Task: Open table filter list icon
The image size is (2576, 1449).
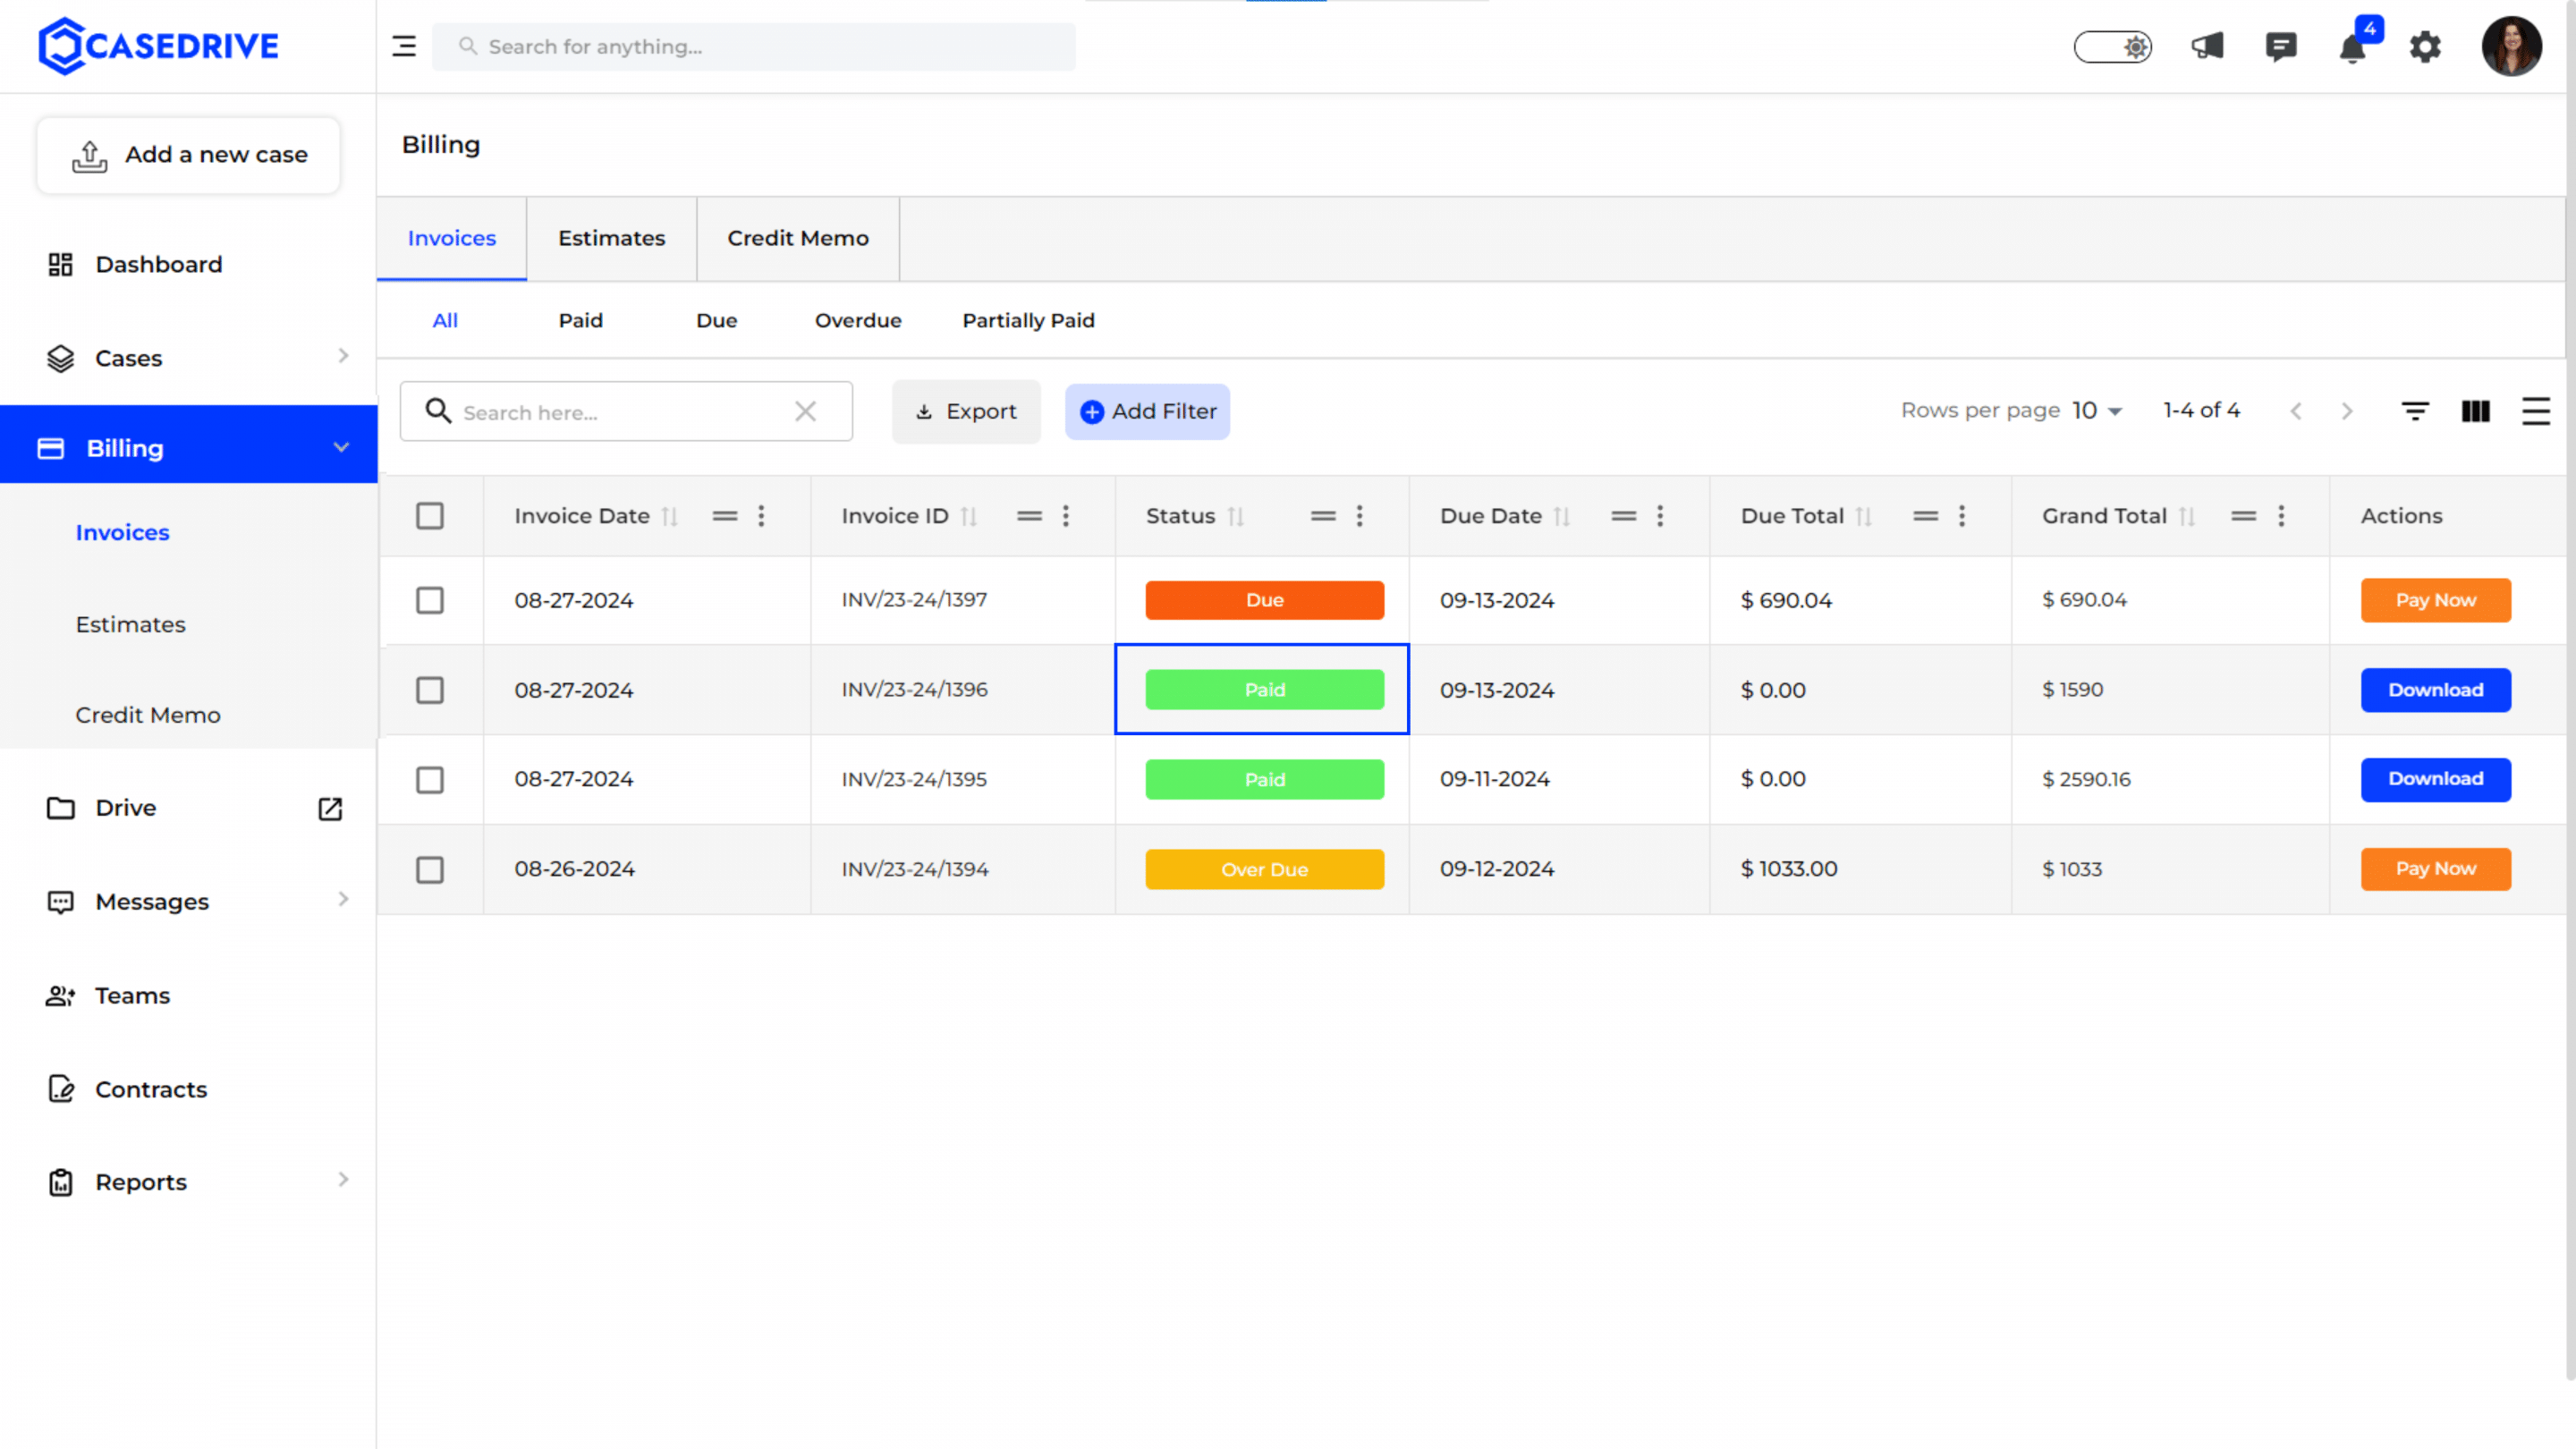Action: [2415, 411]
